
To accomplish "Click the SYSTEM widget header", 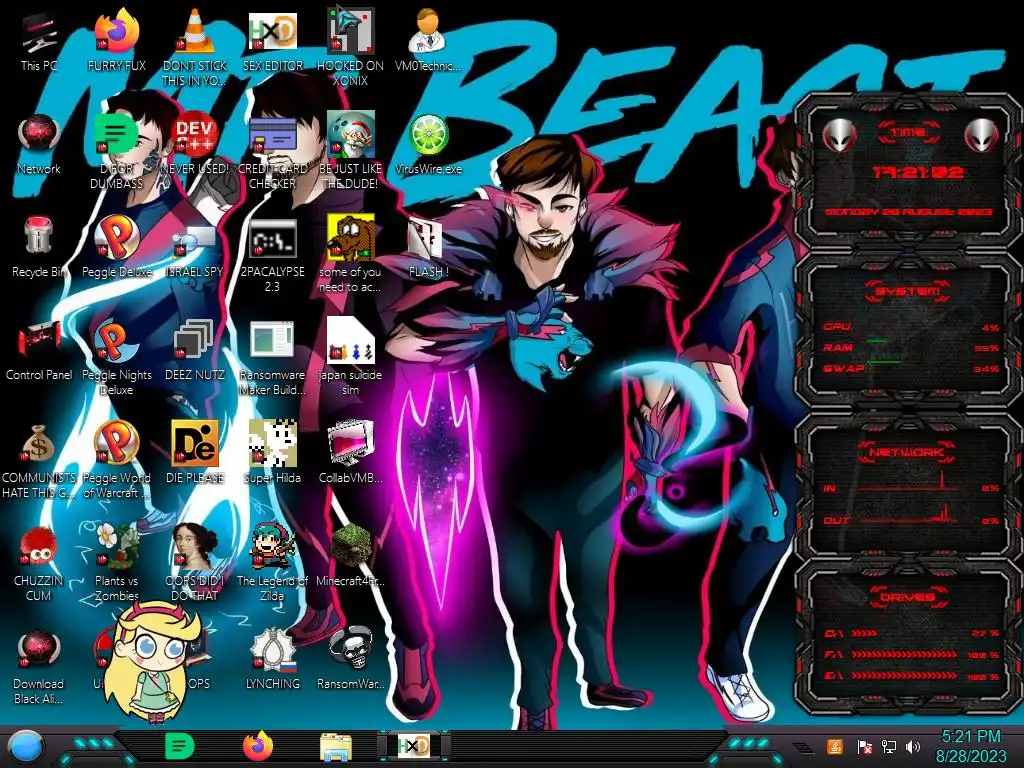I will (908, 291).
